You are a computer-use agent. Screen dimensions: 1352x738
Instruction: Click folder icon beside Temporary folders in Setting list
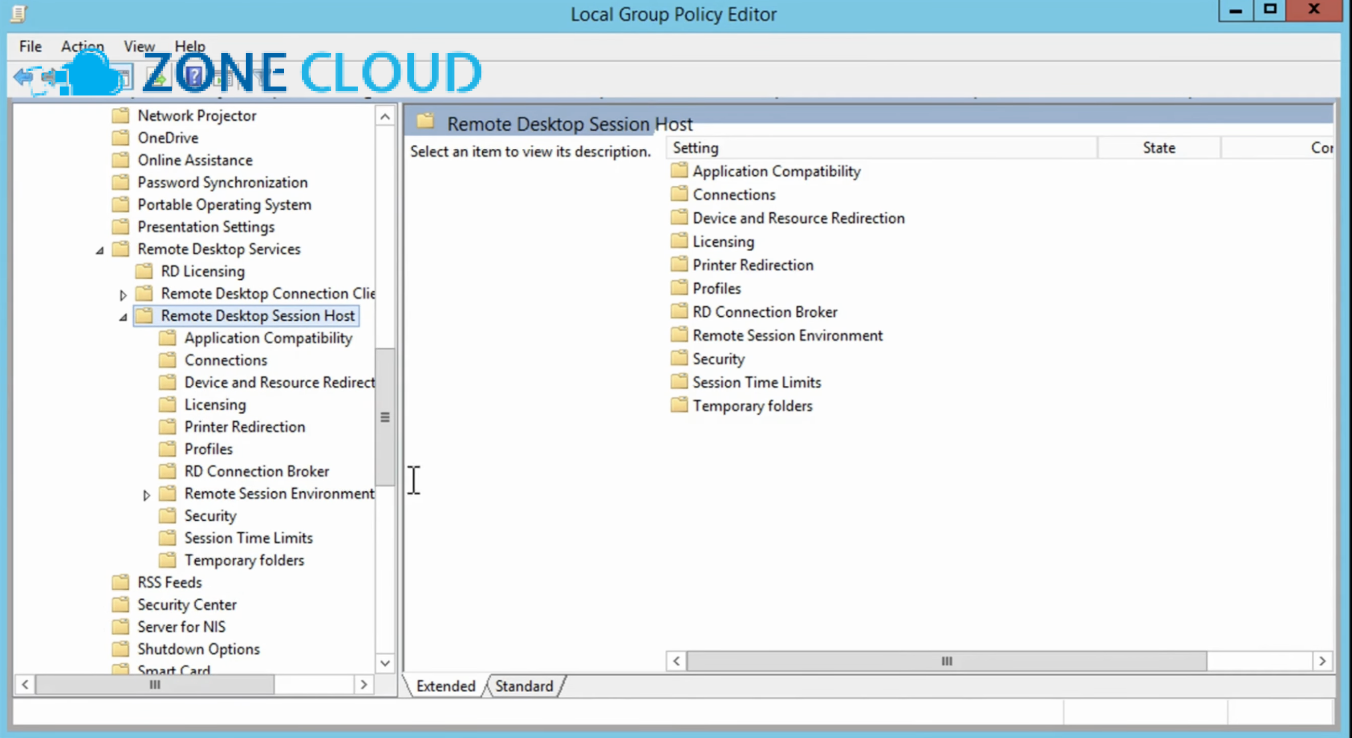679,405
